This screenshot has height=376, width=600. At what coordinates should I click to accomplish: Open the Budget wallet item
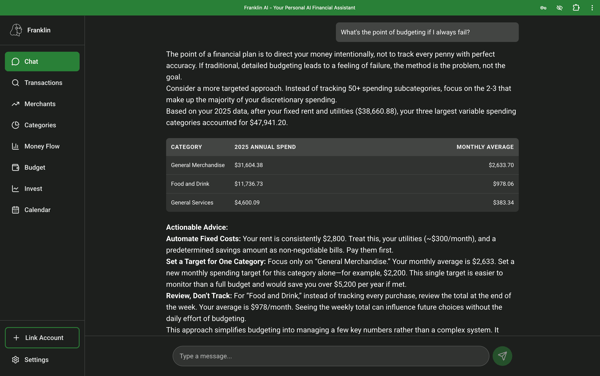(42, 168)
